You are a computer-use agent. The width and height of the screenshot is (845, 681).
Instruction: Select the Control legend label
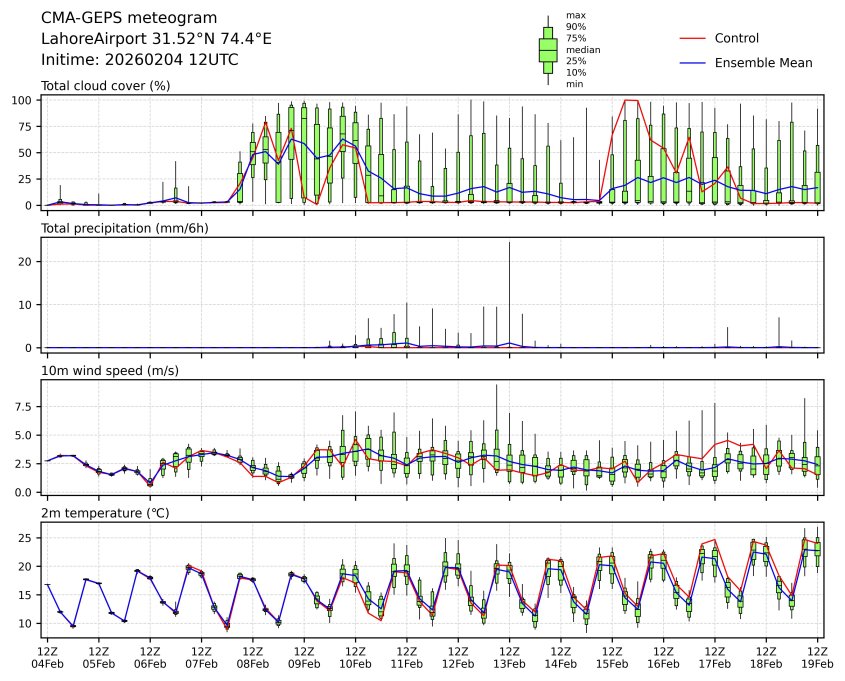(x=737, y=39)
